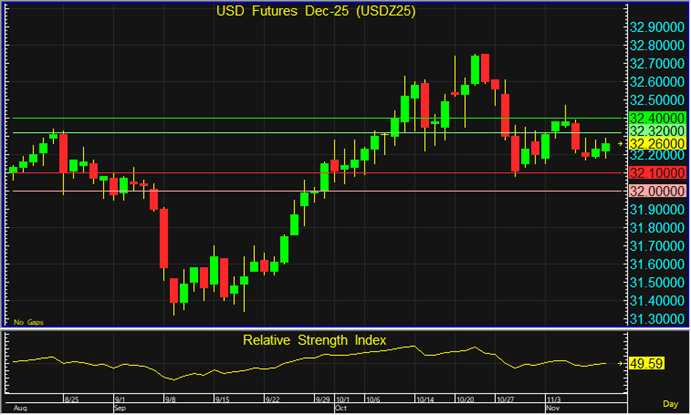Click the Oct month label on axis
The height and width of the screenshot is (415, 691).
(339, 409)
